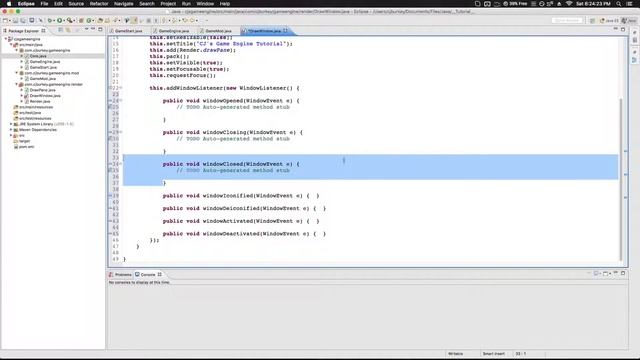This screenshot has height=360, width=640.
Task: Open the Package Explorer view menu arrow
Action: click(86, 29)
